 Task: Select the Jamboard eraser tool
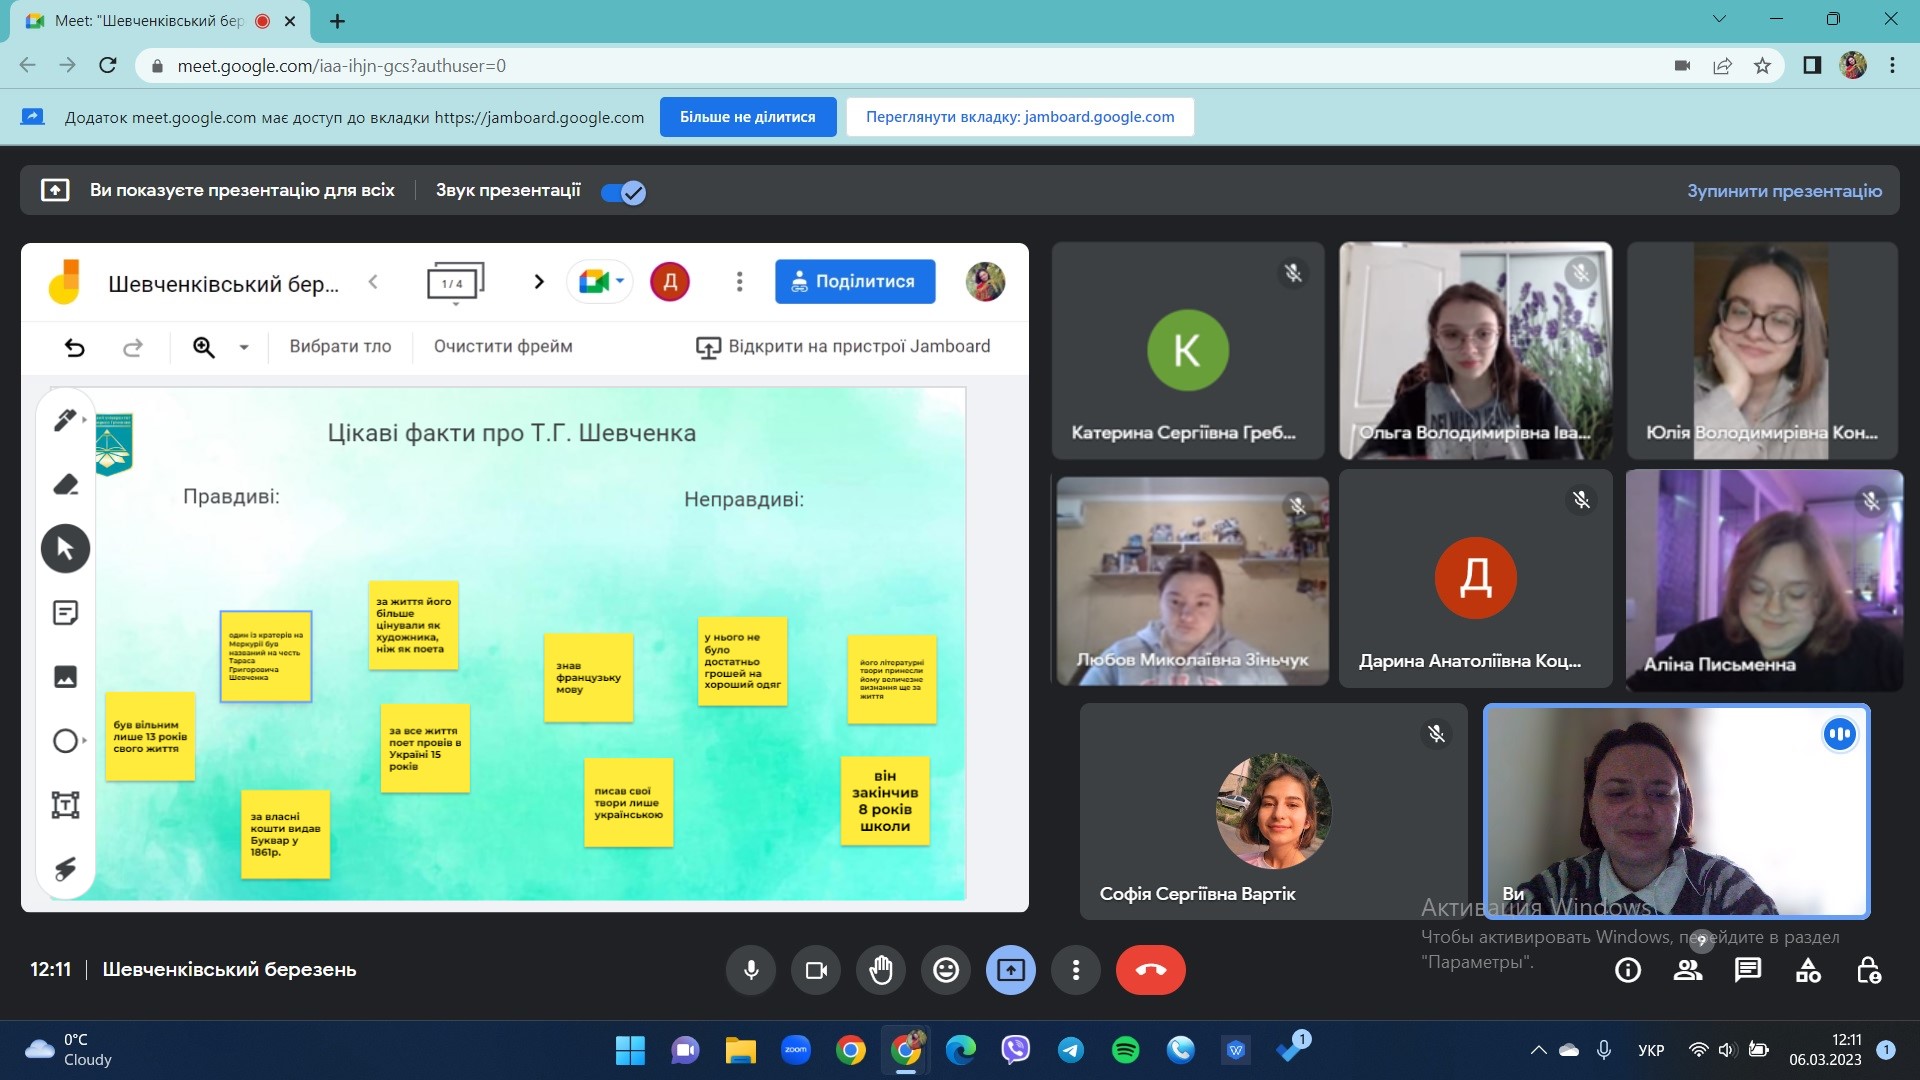(65, 485)
